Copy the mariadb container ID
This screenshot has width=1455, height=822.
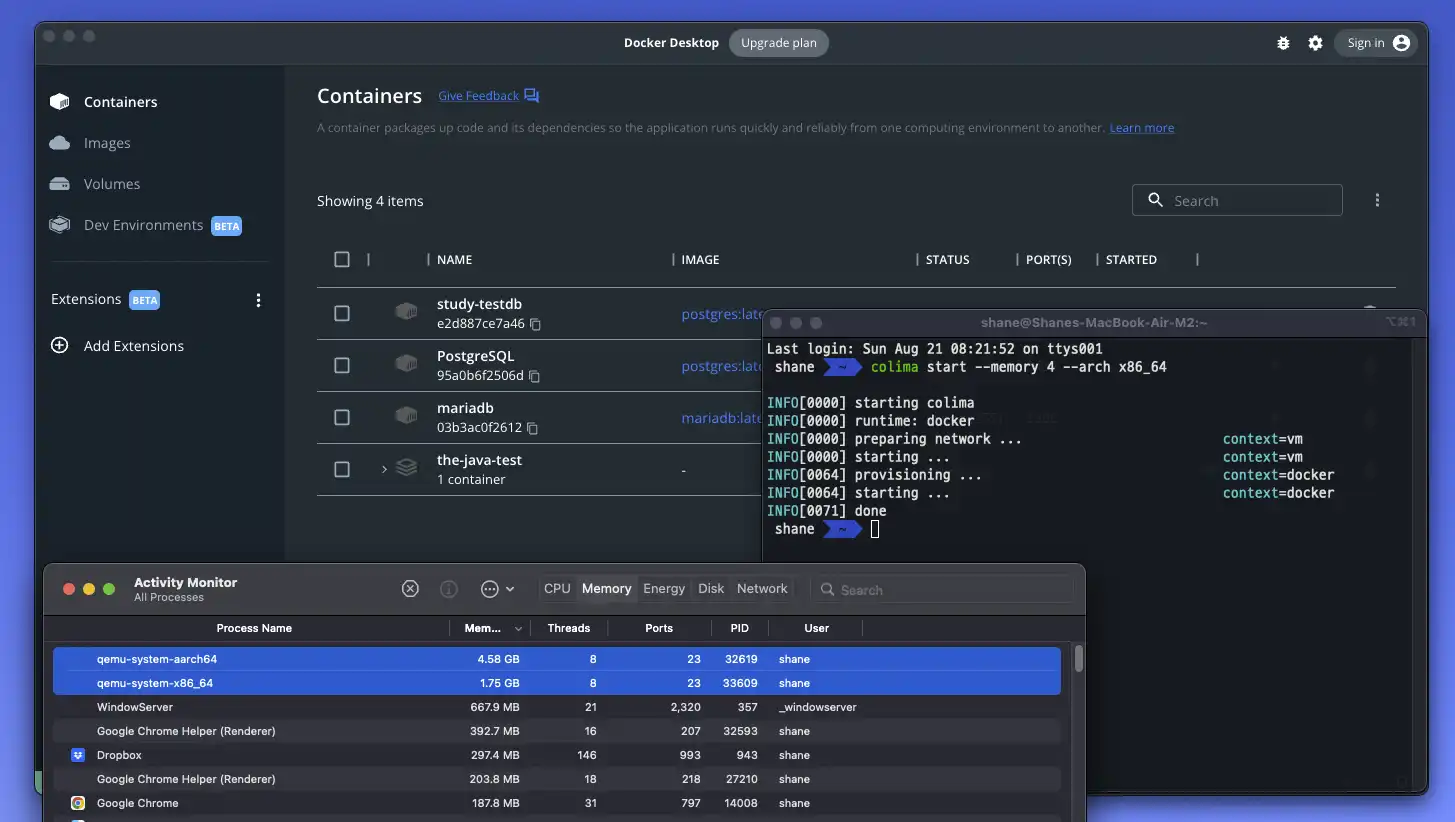(x=532, y=428)
